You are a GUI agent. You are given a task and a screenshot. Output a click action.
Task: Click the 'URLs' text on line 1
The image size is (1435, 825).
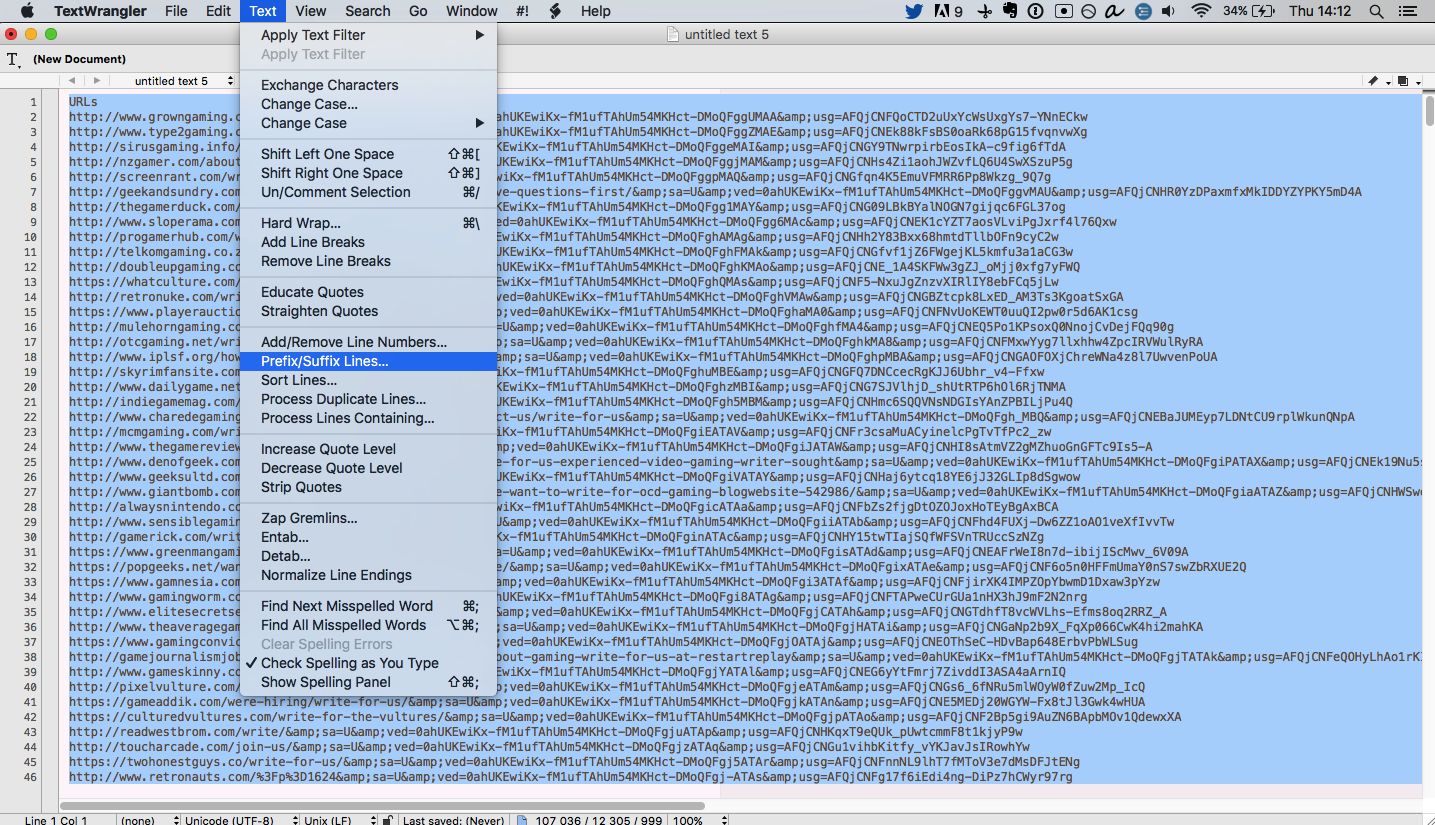pyautogui.click(x=83, y=102)
